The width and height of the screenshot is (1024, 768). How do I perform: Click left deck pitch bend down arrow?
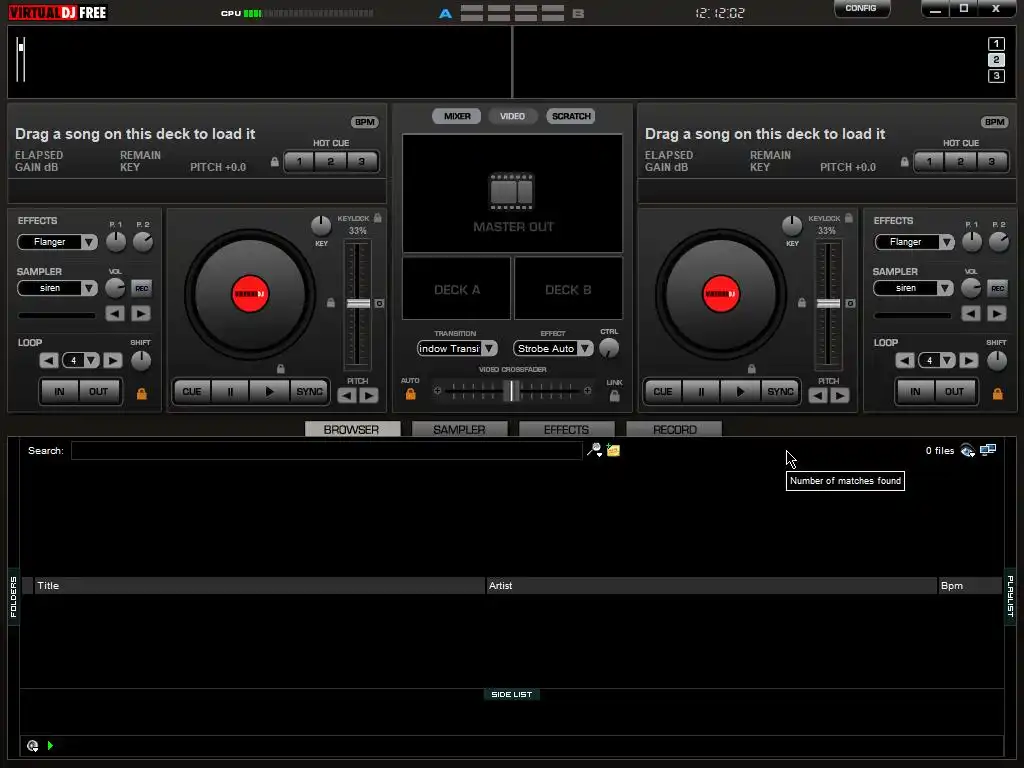click(347, 396)
